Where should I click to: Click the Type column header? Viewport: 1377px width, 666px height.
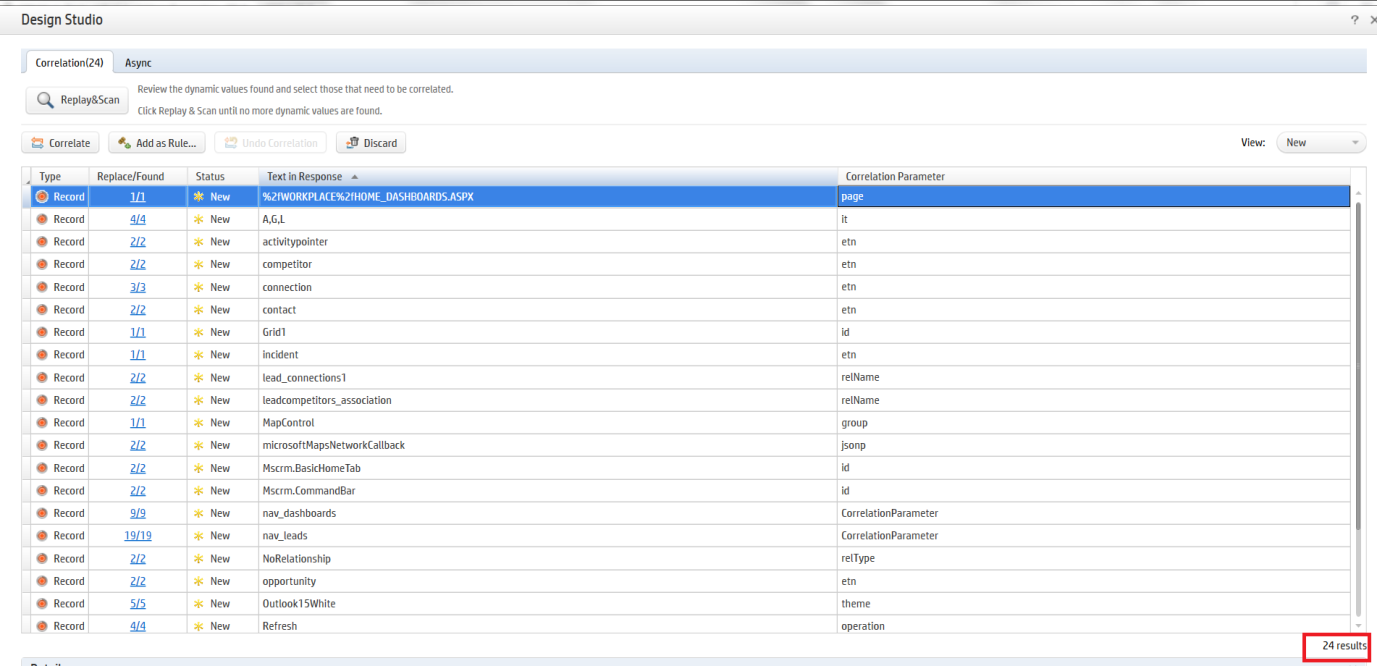point(59,176)
